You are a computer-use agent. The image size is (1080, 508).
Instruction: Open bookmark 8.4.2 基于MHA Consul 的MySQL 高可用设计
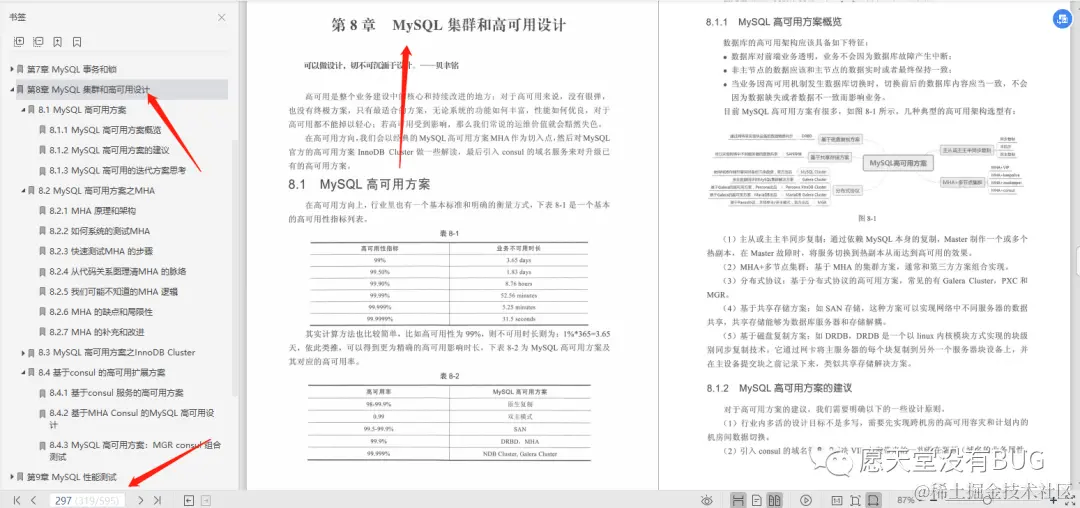click(132, 419)
